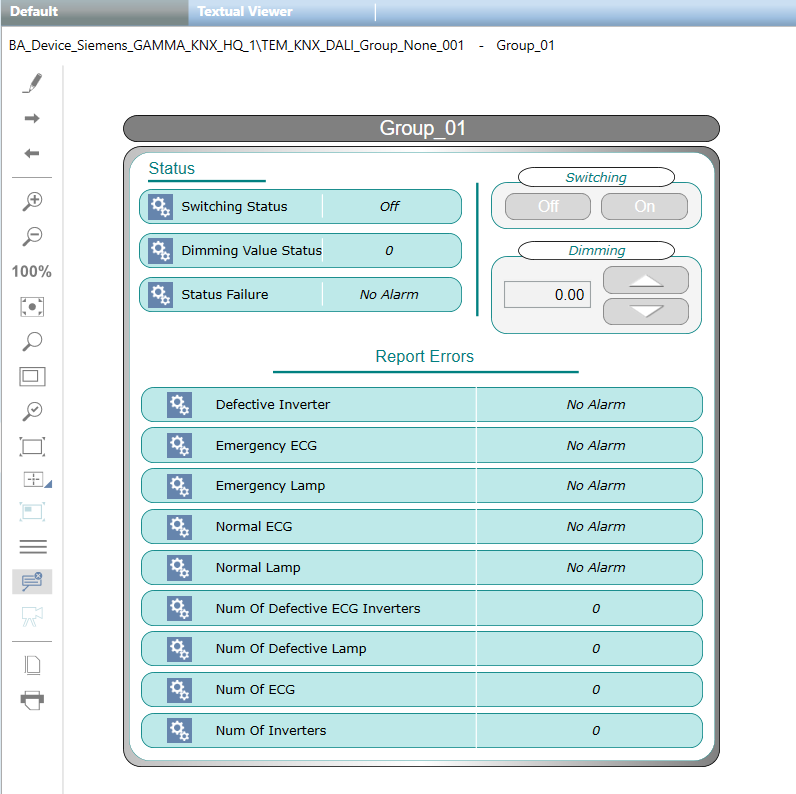Reset zoom to 100%

(32, 272)
